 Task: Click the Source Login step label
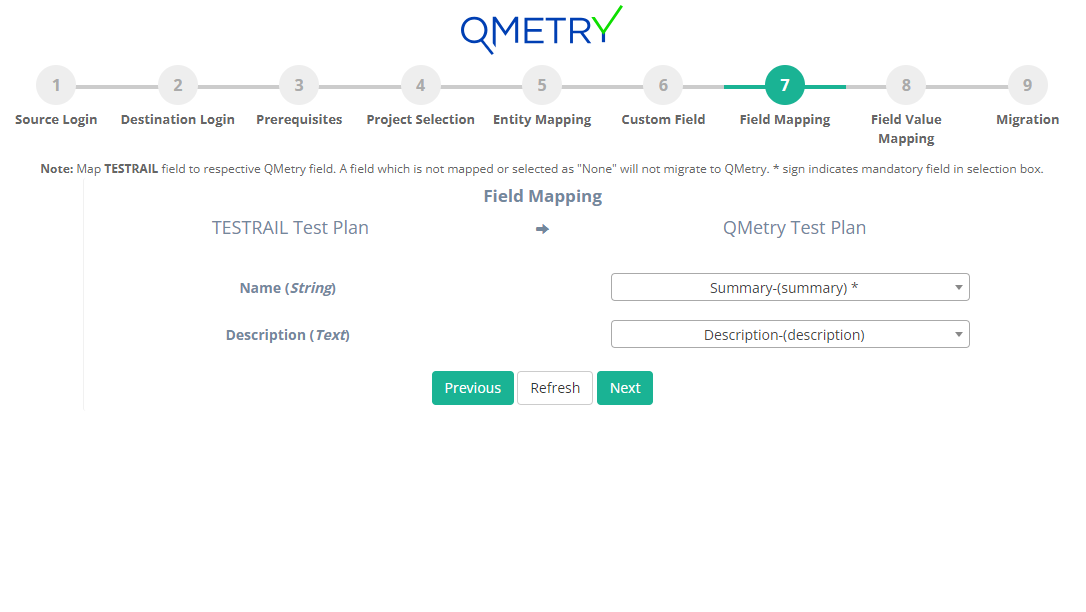tap(56, 119)
